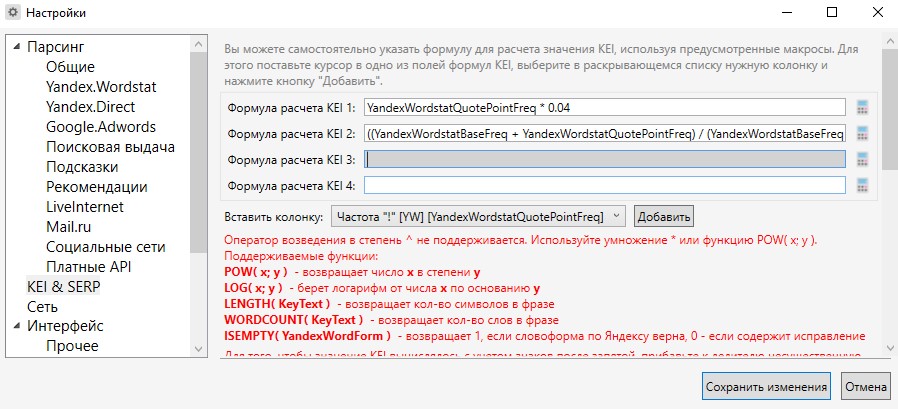Image resolution: width=898 pixels, height=409 pixels.
Task: Select Общие in the settings tree
Action: click(70, 67)
